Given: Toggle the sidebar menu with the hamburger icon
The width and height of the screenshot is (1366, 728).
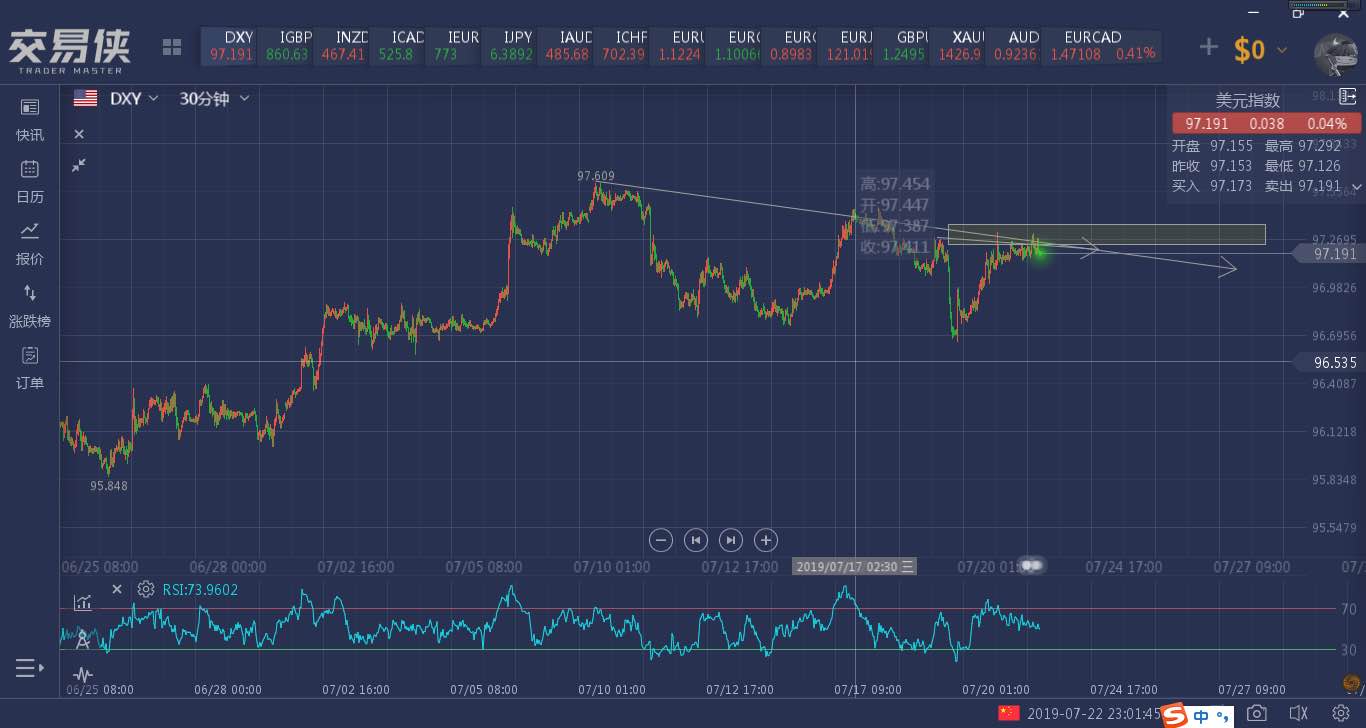Looking at the screenshot, I should click(30, 668).
